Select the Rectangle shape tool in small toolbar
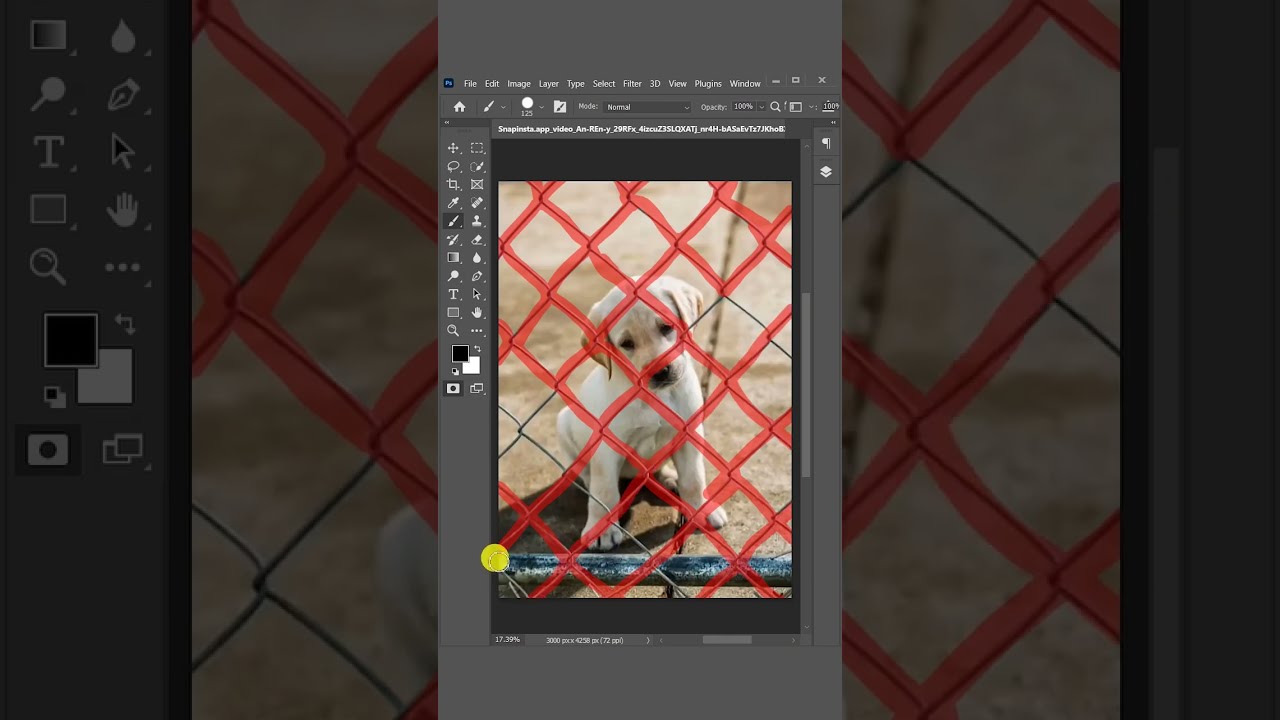1280x720 pixels. coord(453,312)
